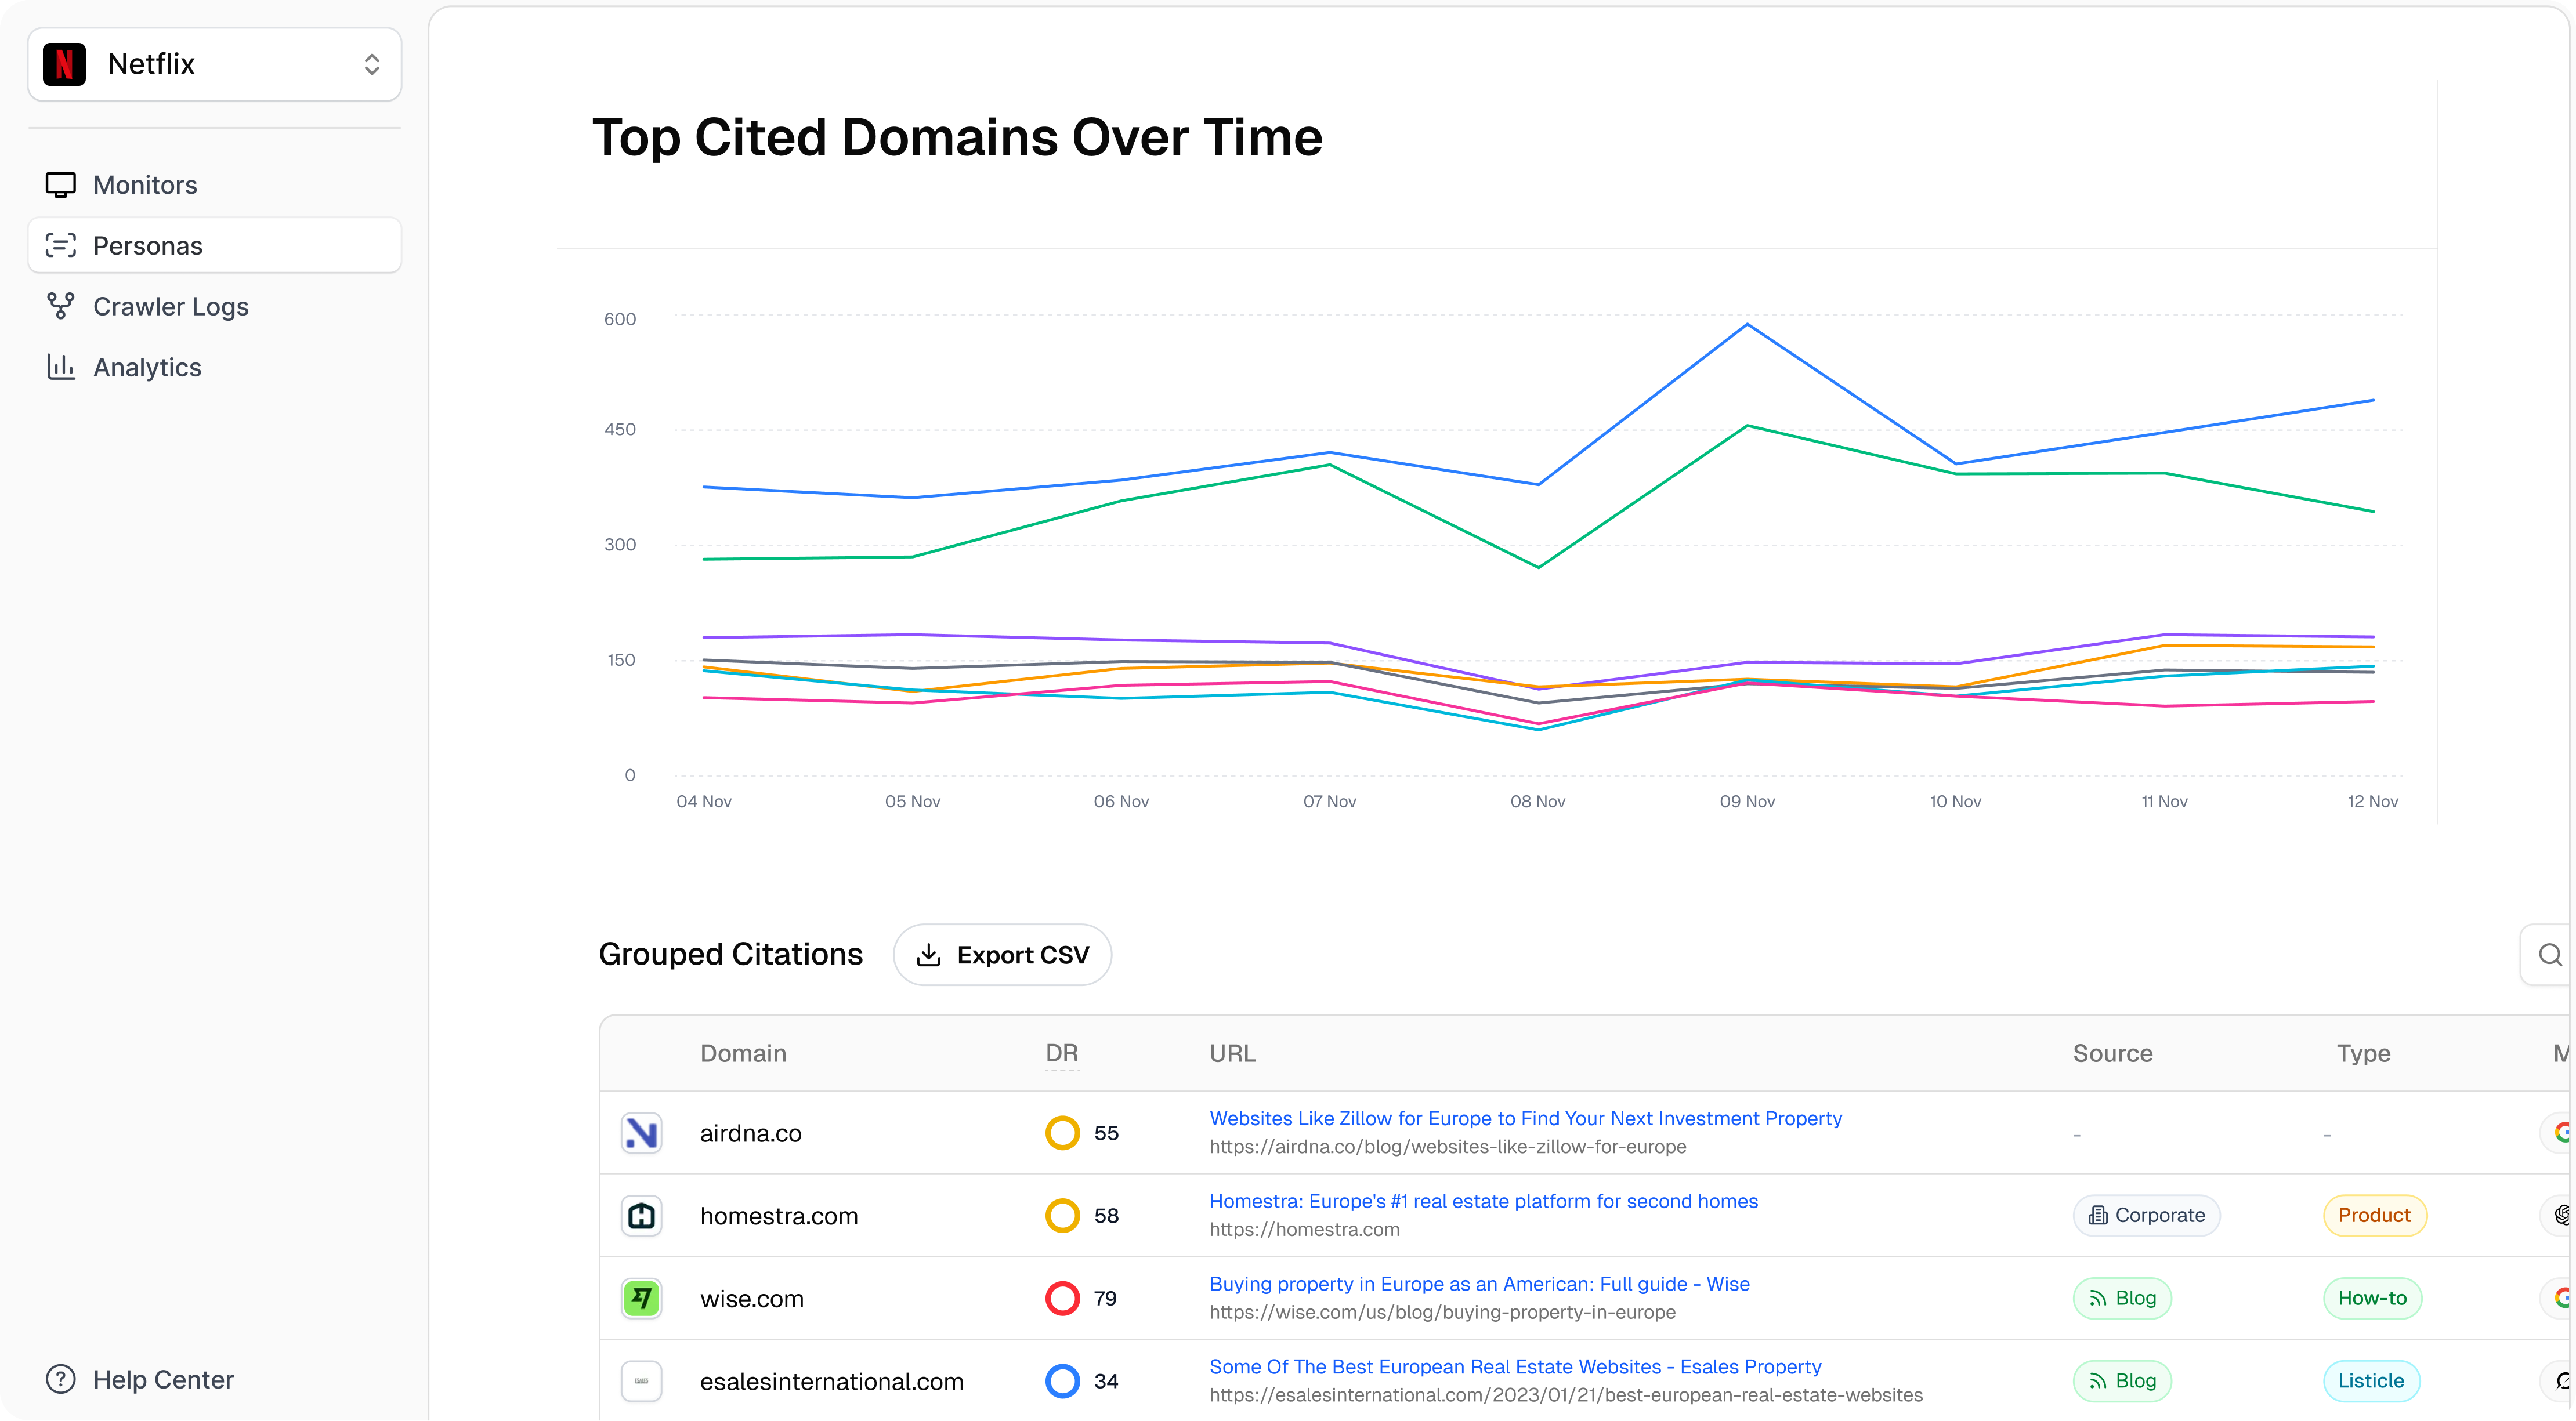Export grouped citations as CSV
The width and height of the screenshot is (2576, 1421).
[x=1002, y=955]
